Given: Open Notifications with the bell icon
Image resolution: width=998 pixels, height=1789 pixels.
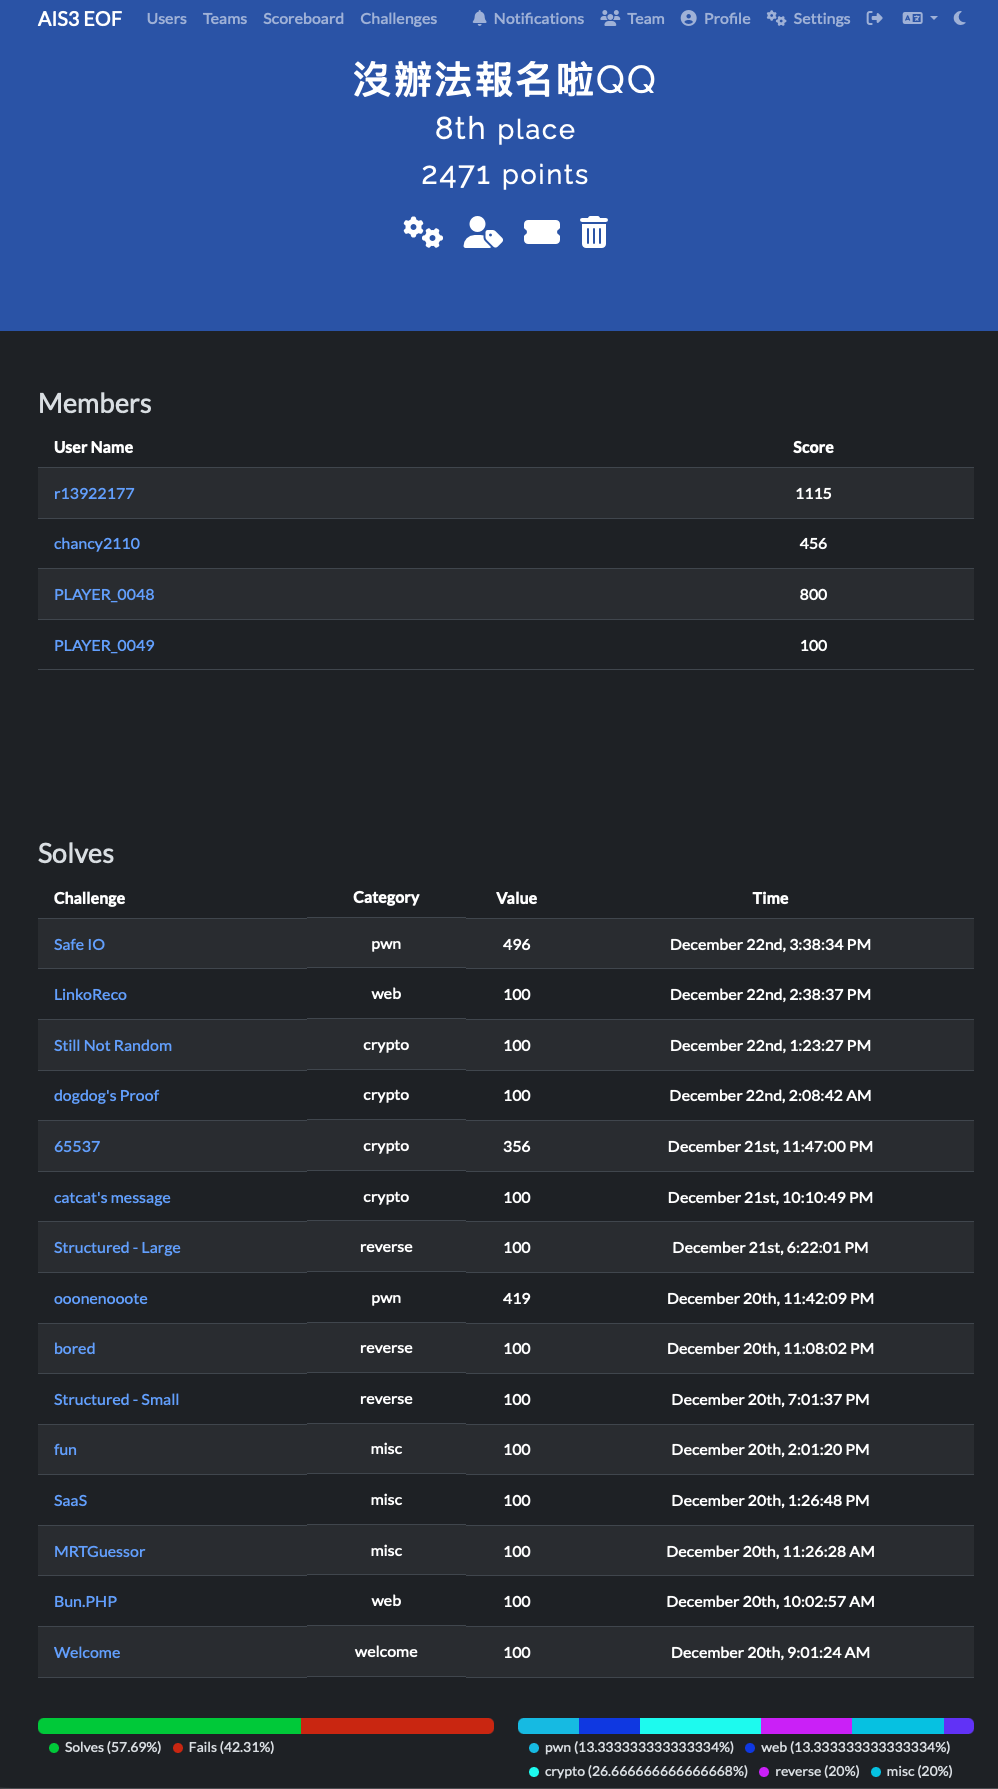Looking at the screenshot, I should pyautogui.click(x=528, y=18).
